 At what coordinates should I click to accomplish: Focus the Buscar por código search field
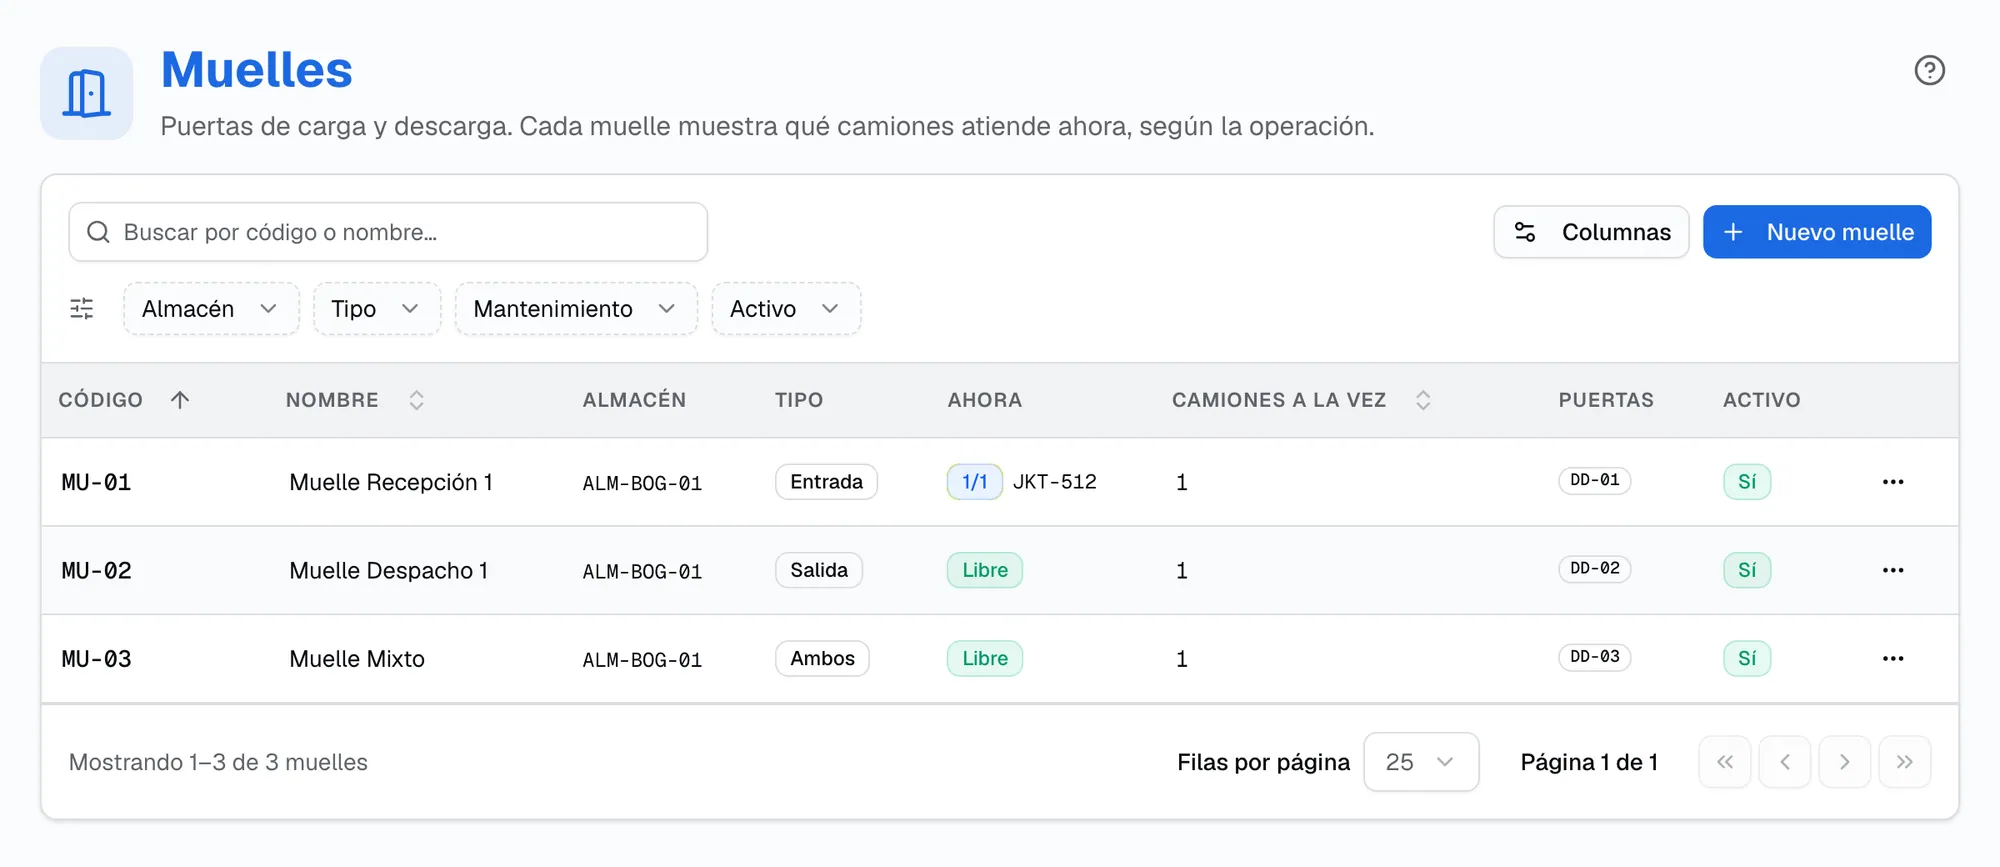[388, 232]
